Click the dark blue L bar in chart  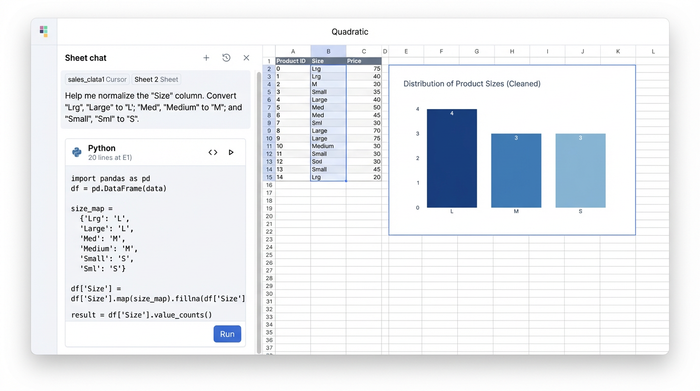point(452,158)
